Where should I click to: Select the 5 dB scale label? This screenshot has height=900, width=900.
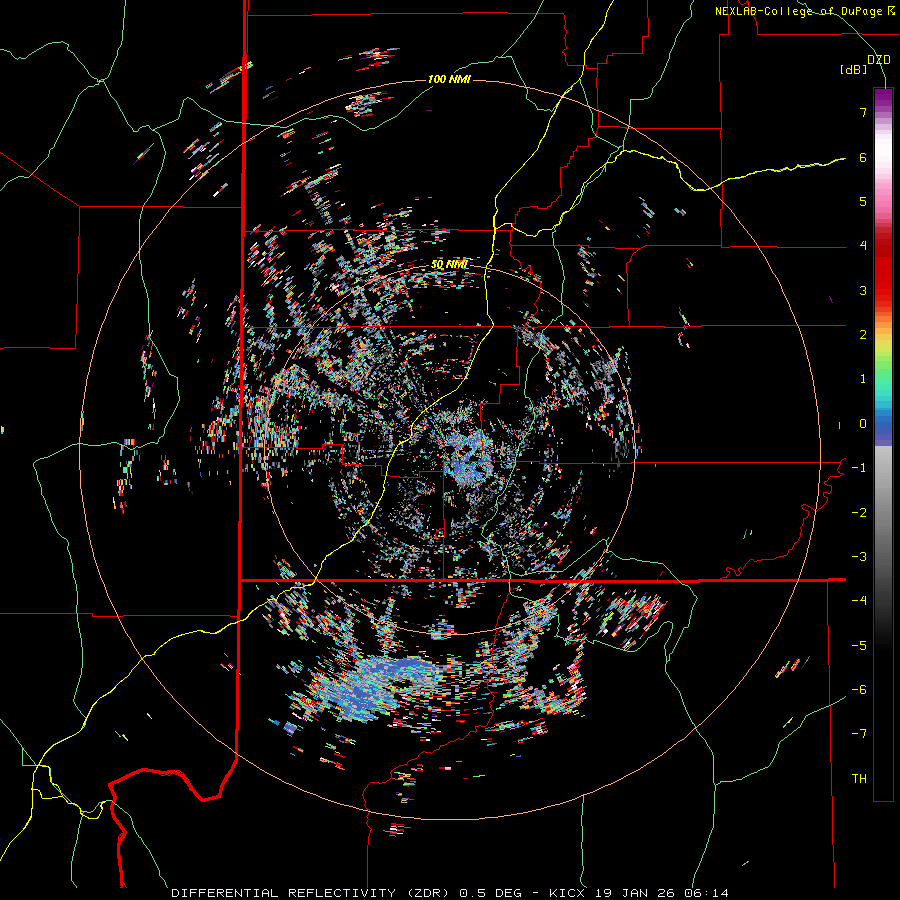pyautogui.click(x=863, y=201)
